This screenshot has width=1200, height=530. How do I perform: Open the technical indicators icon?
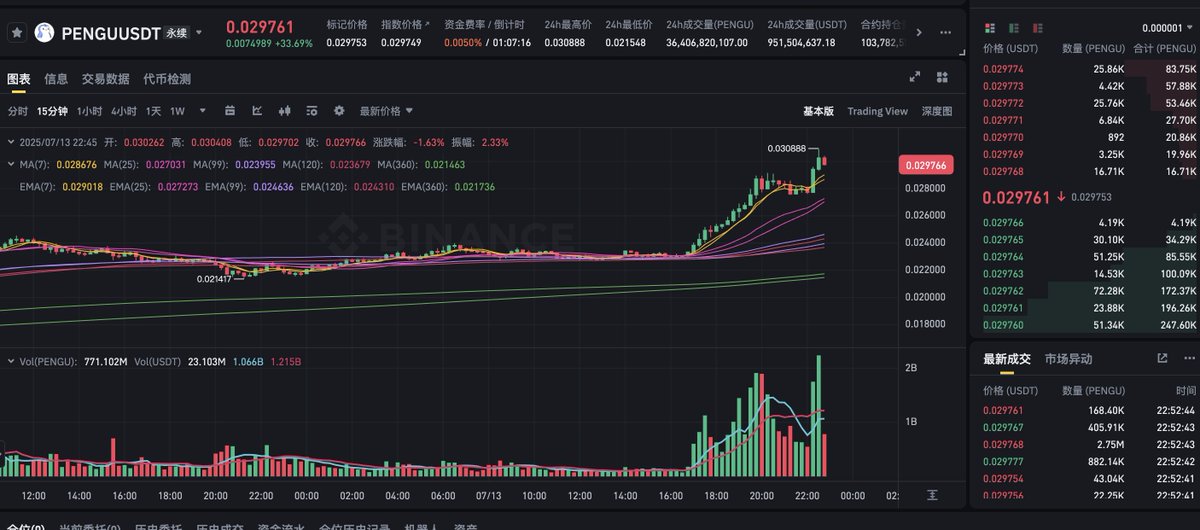(312, 111)
